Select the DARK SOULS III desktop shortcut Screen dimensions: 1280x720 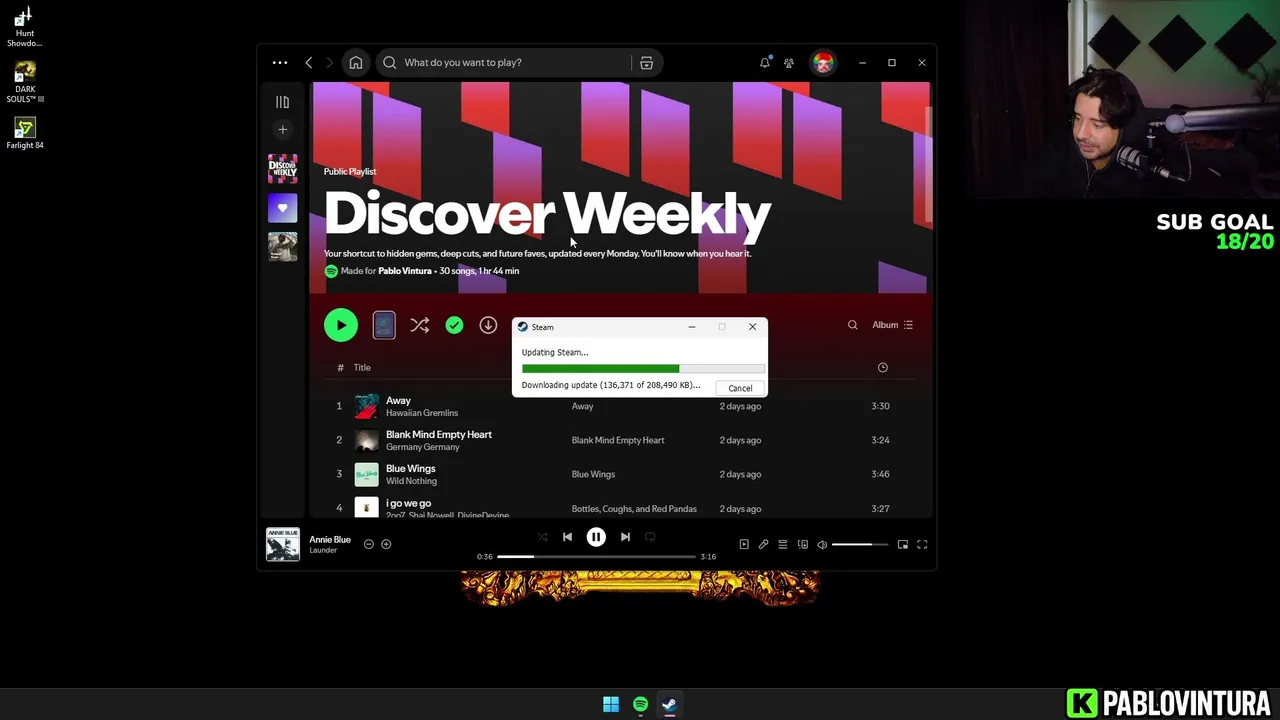click(25, 82)
